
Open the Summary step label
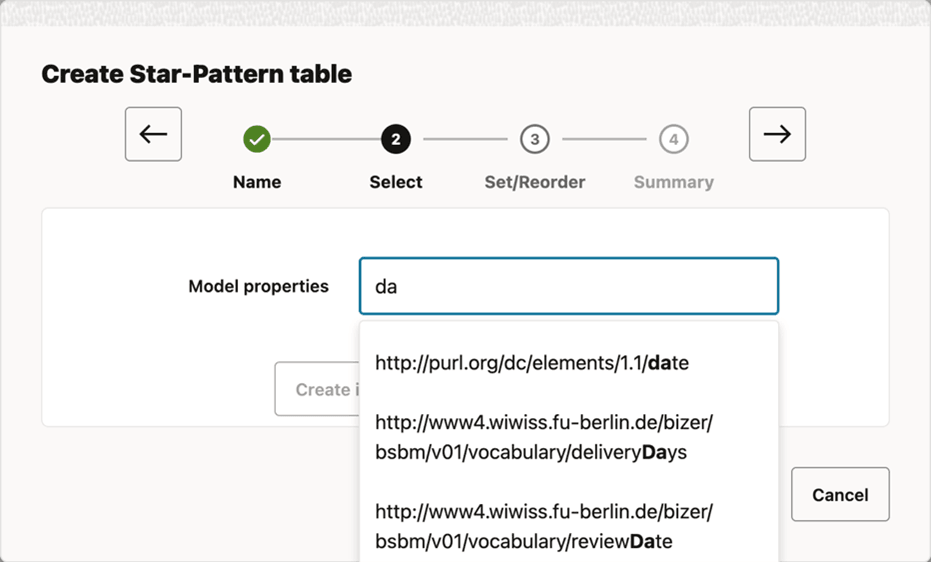pos(674,182)
